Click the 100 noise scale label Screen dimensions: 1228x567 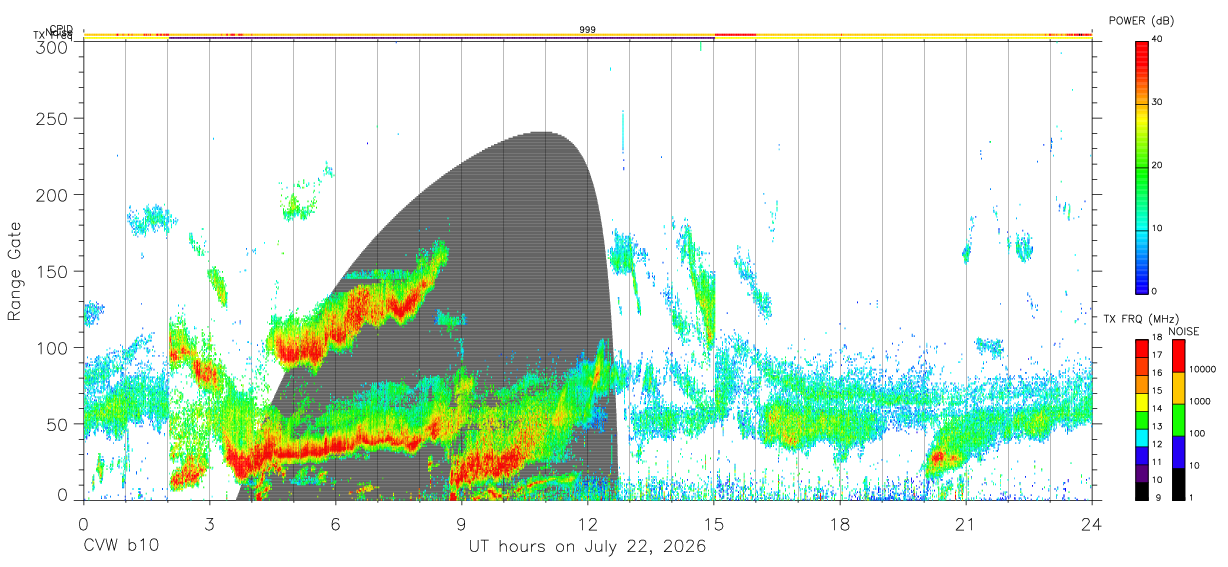click(x=1197, y=433)
